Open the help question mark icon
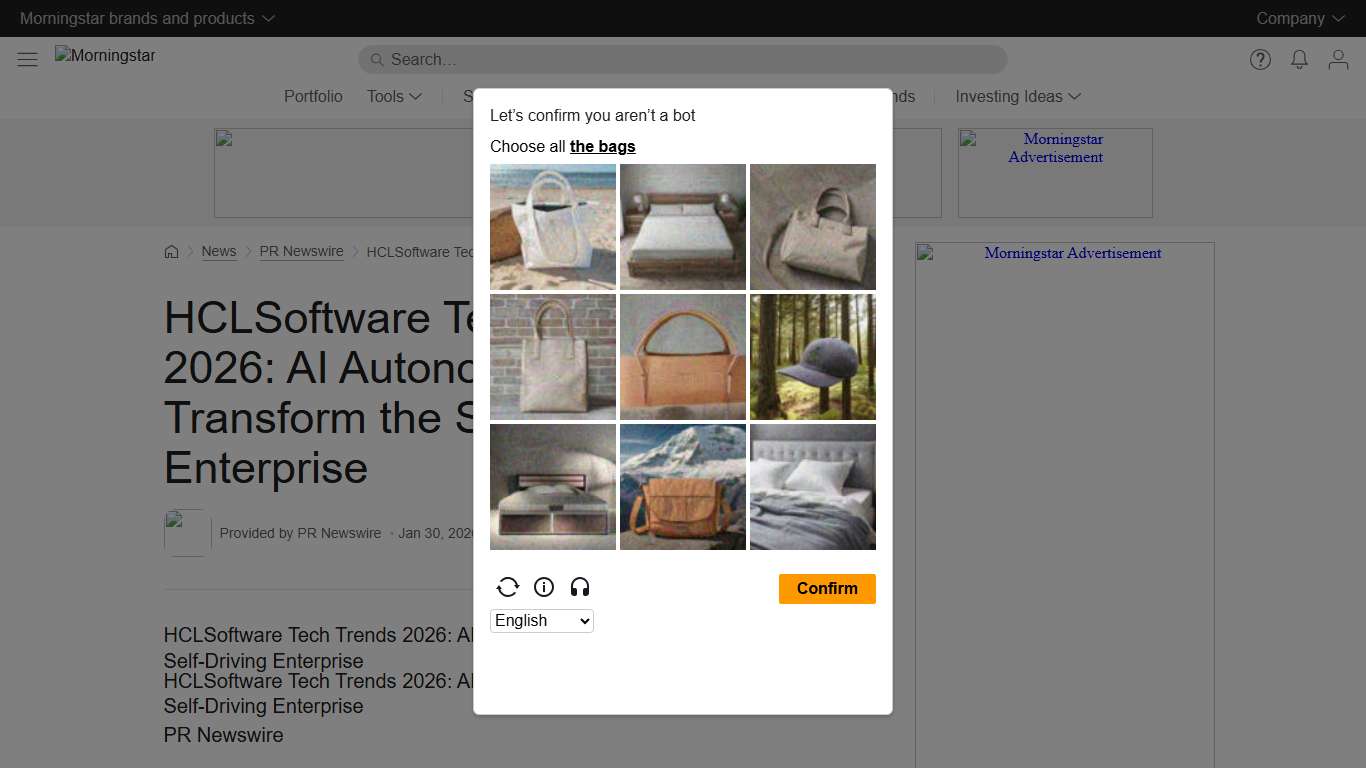 tap(1260, 60)
